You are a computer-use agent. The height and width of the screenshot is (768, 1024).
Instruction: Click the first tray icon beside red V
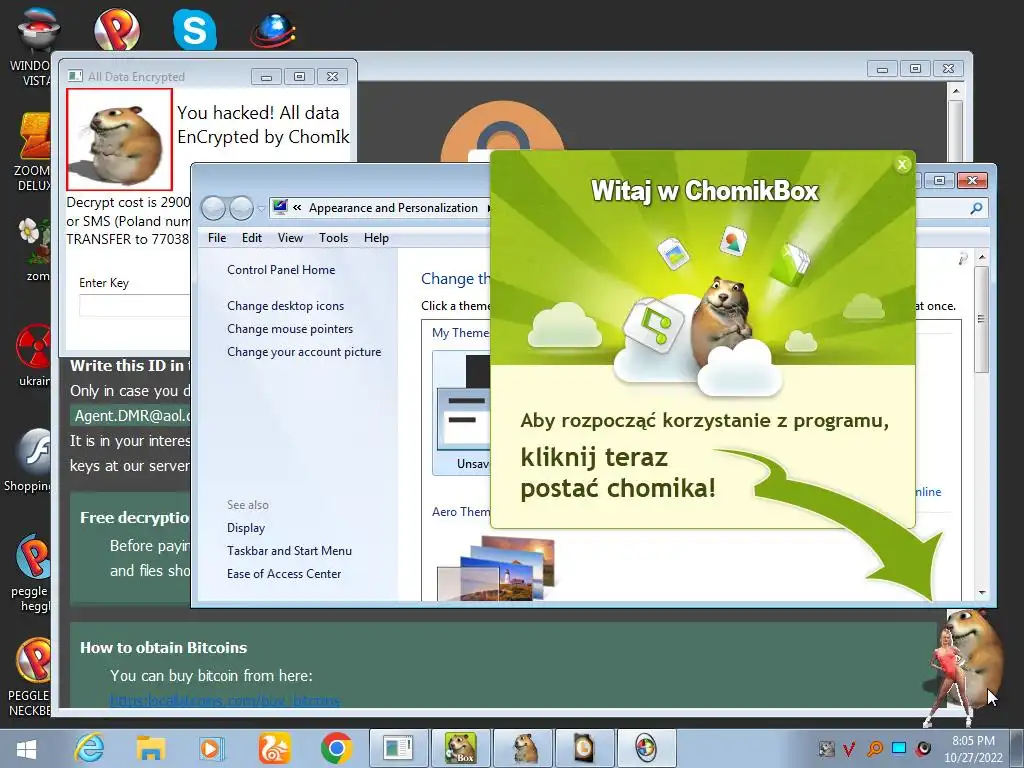click(826, 749)
